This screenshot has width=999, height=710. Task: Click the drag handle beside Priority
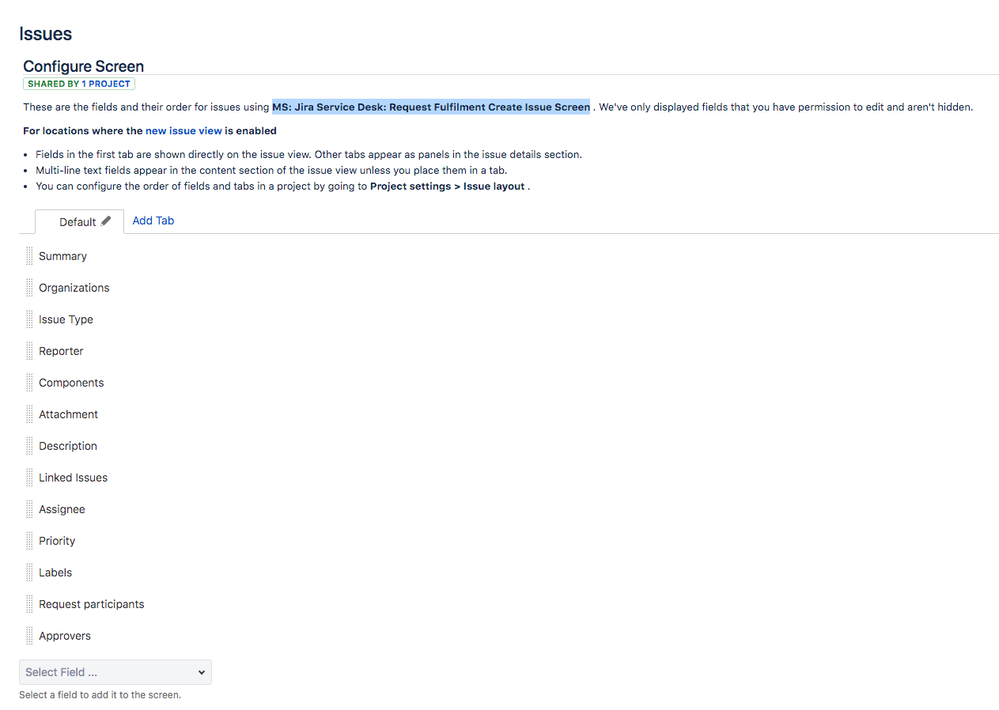tap(29, 540)
